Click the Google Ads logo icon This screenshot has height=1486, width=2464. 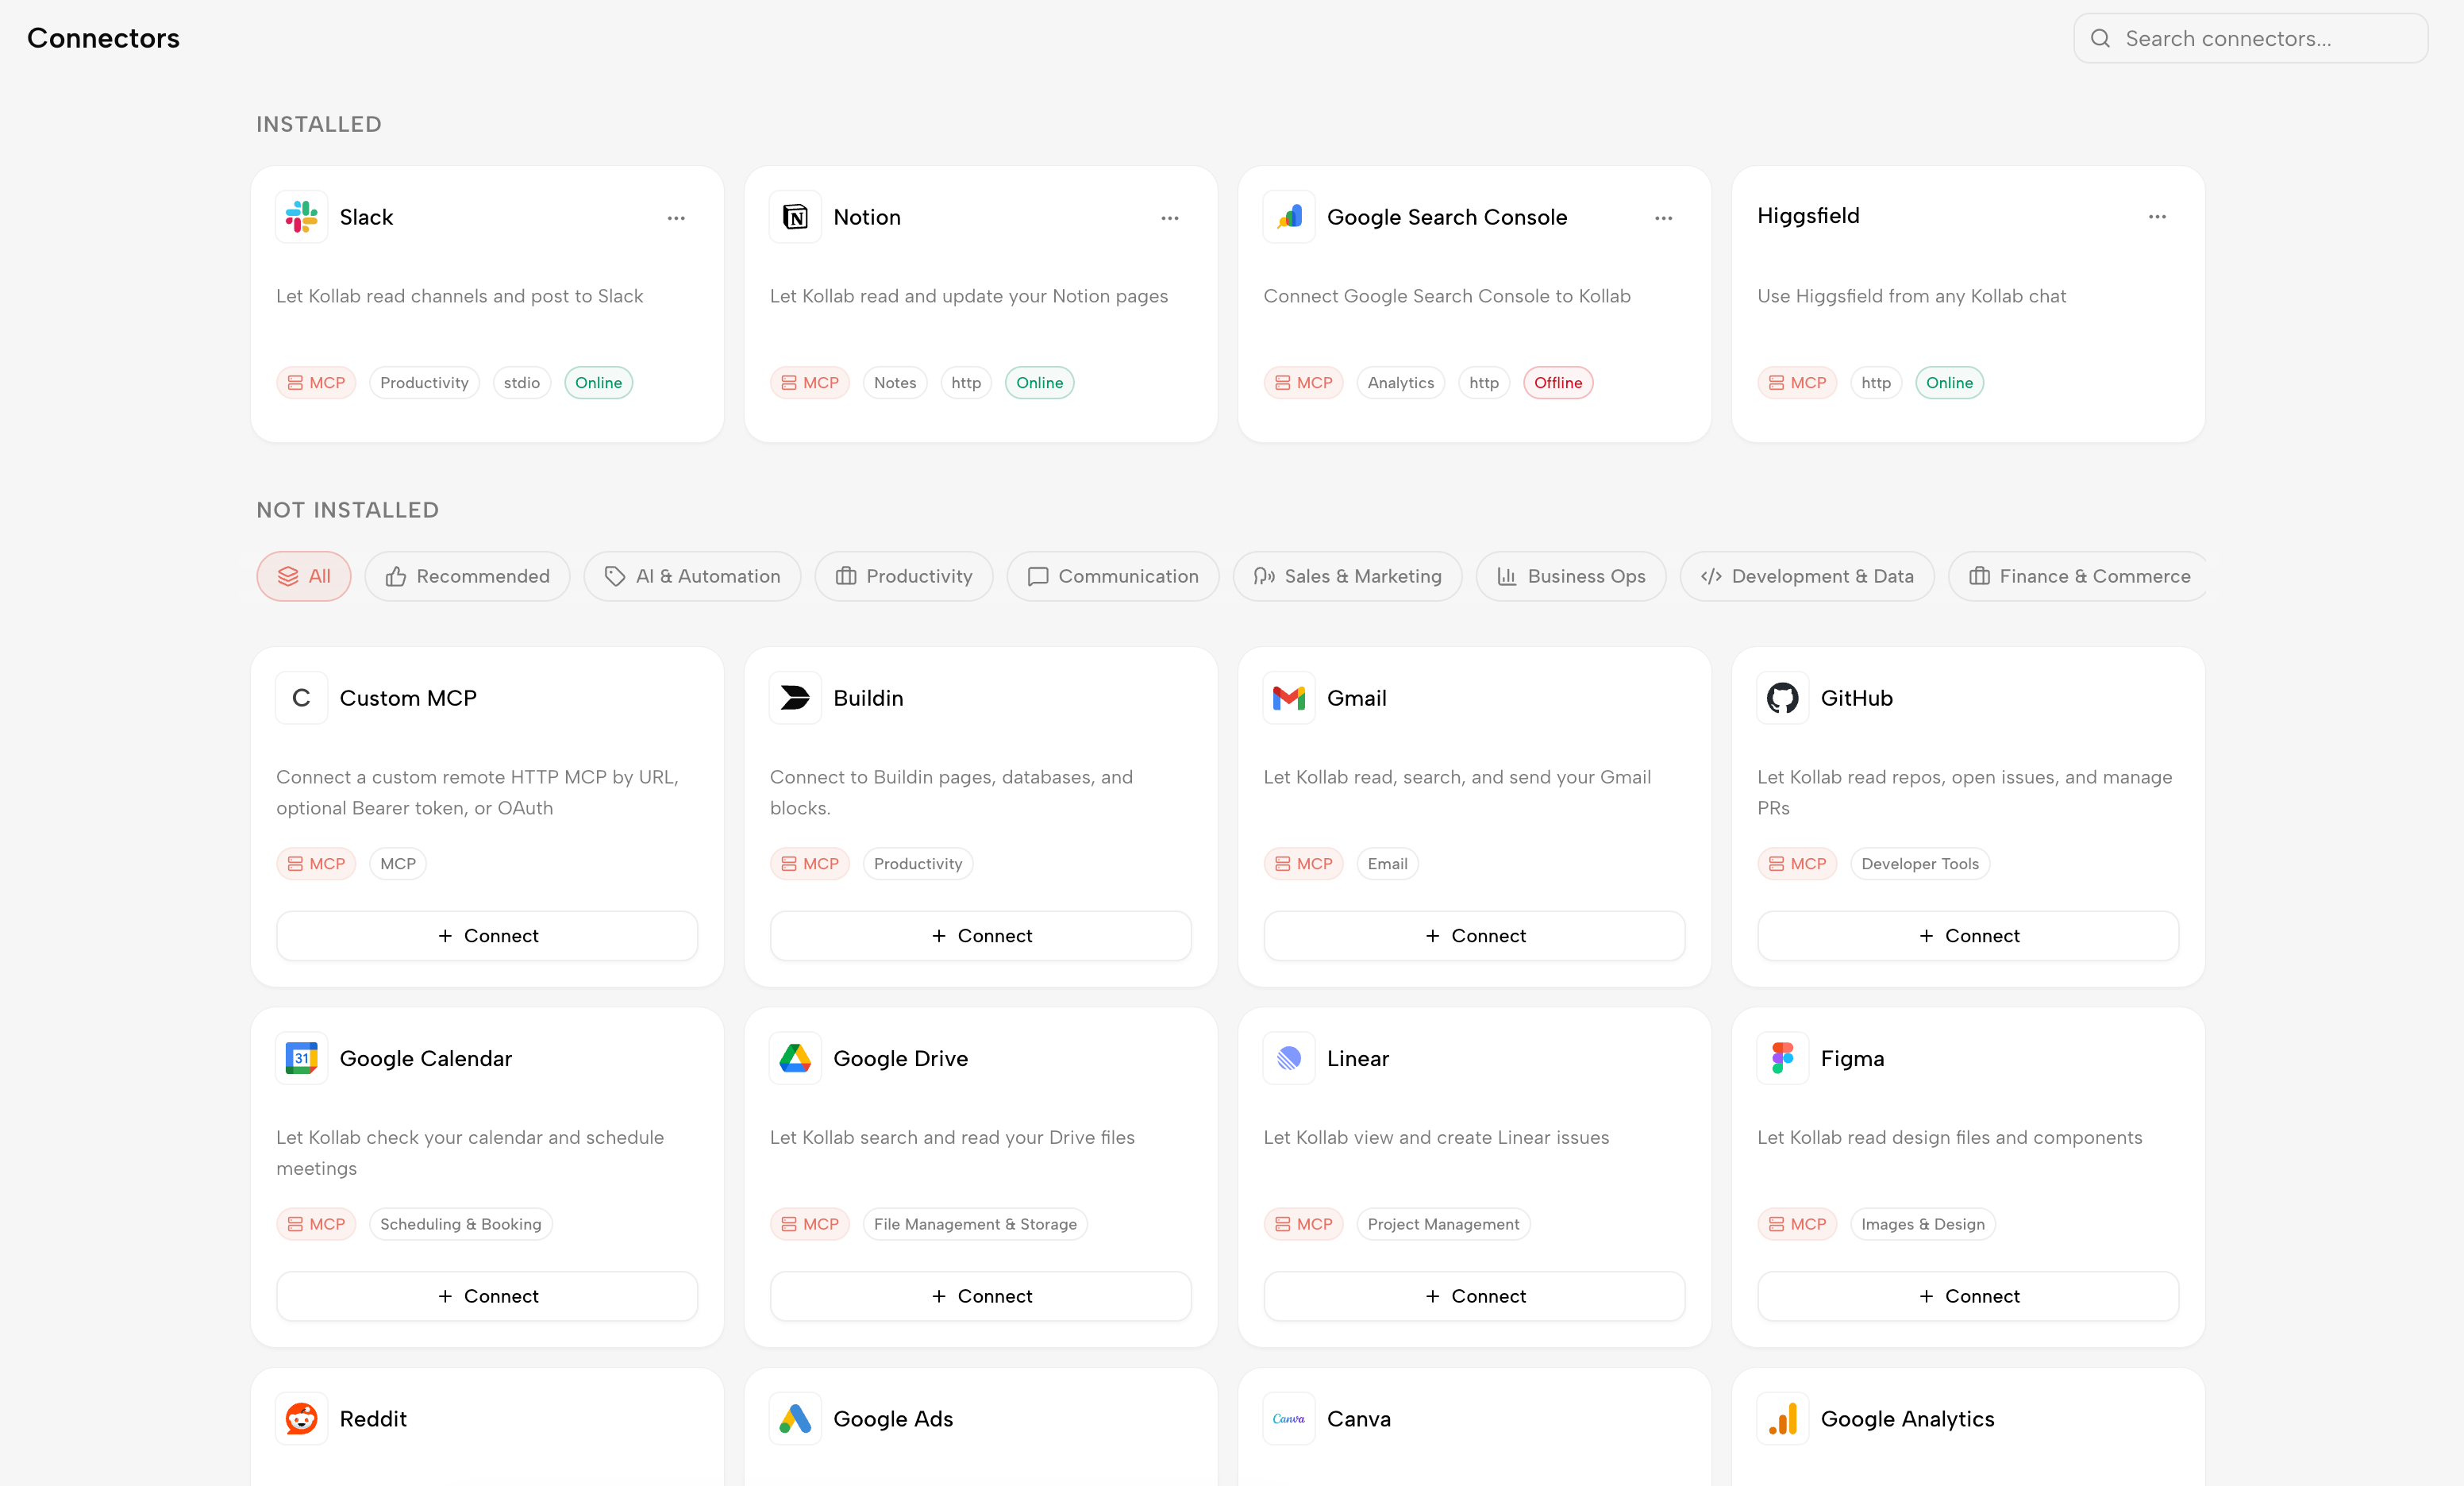point(795,1418)
